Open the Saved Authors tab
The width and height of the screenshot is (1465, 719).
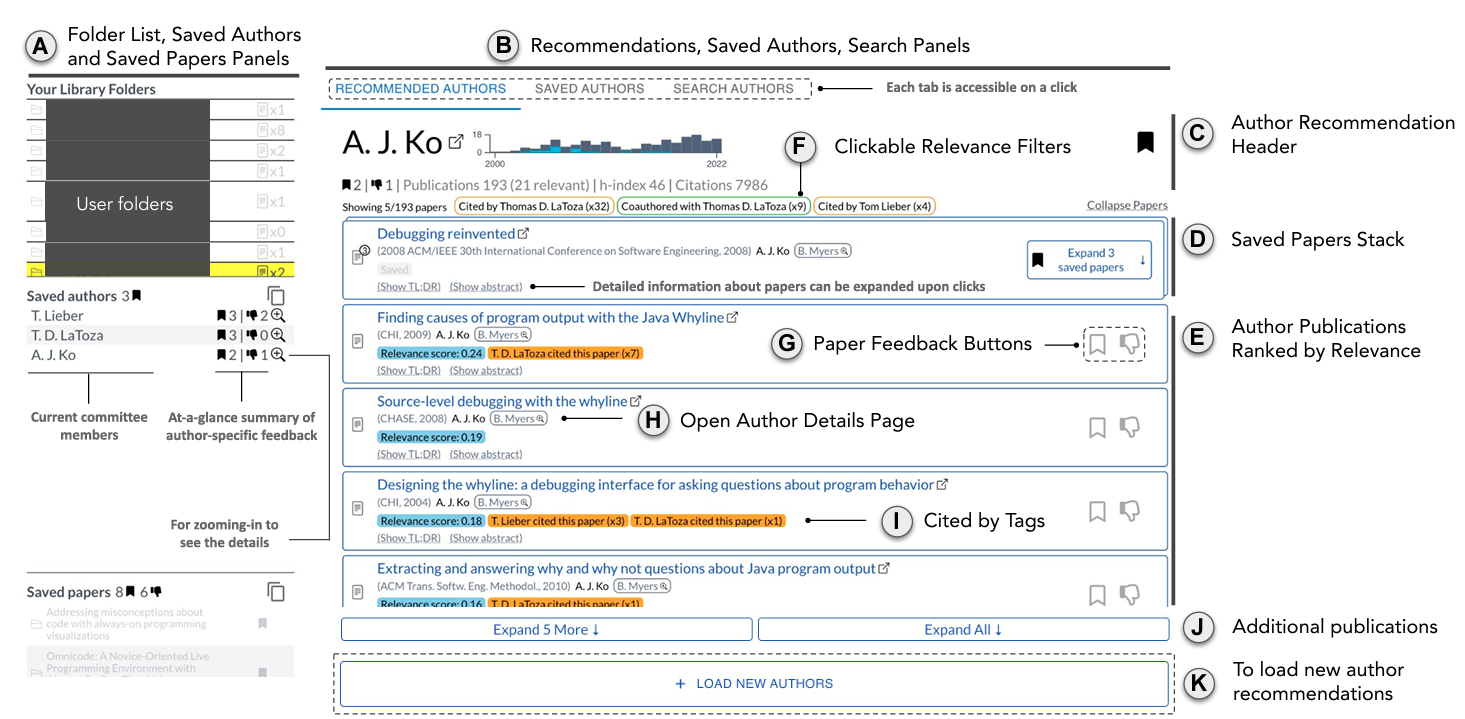point(589,88)
